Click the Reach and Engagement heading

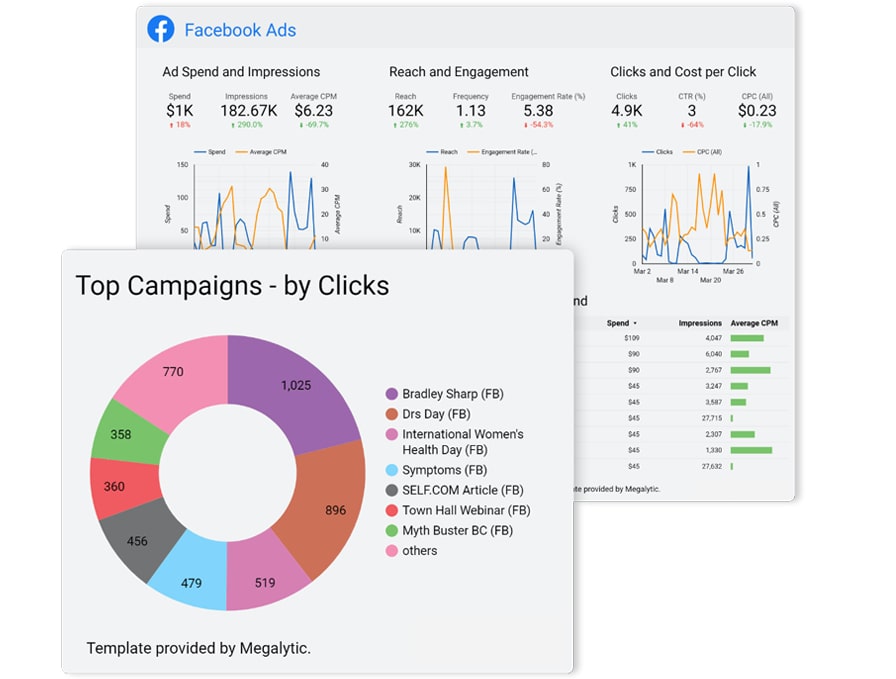[459, 72]
